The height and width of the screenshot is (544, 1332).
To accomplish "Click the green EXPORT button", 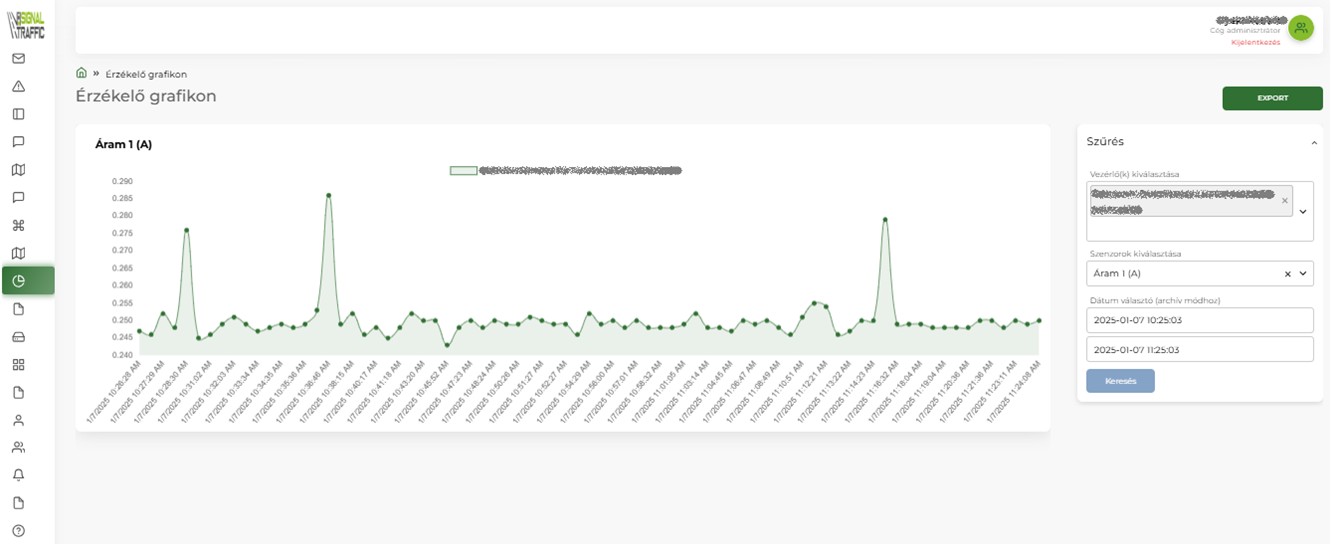I will (x=1272, y=98).
